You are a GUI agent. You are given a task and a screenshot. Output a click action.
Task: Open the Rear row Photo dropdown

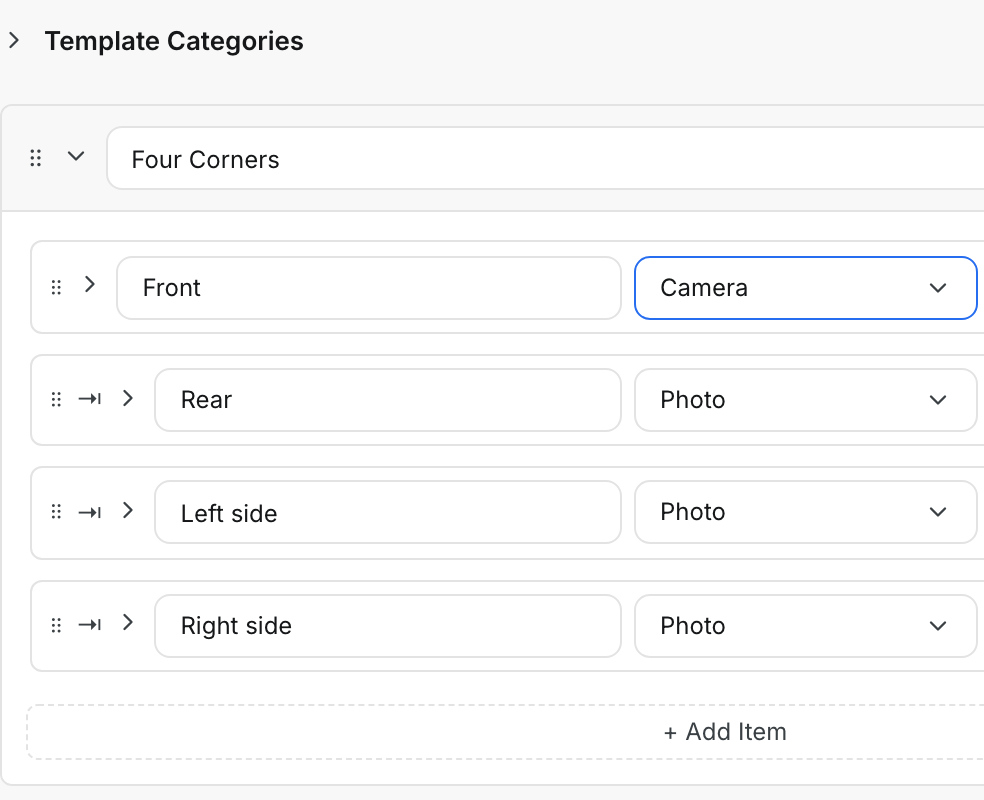pos(806,400)
